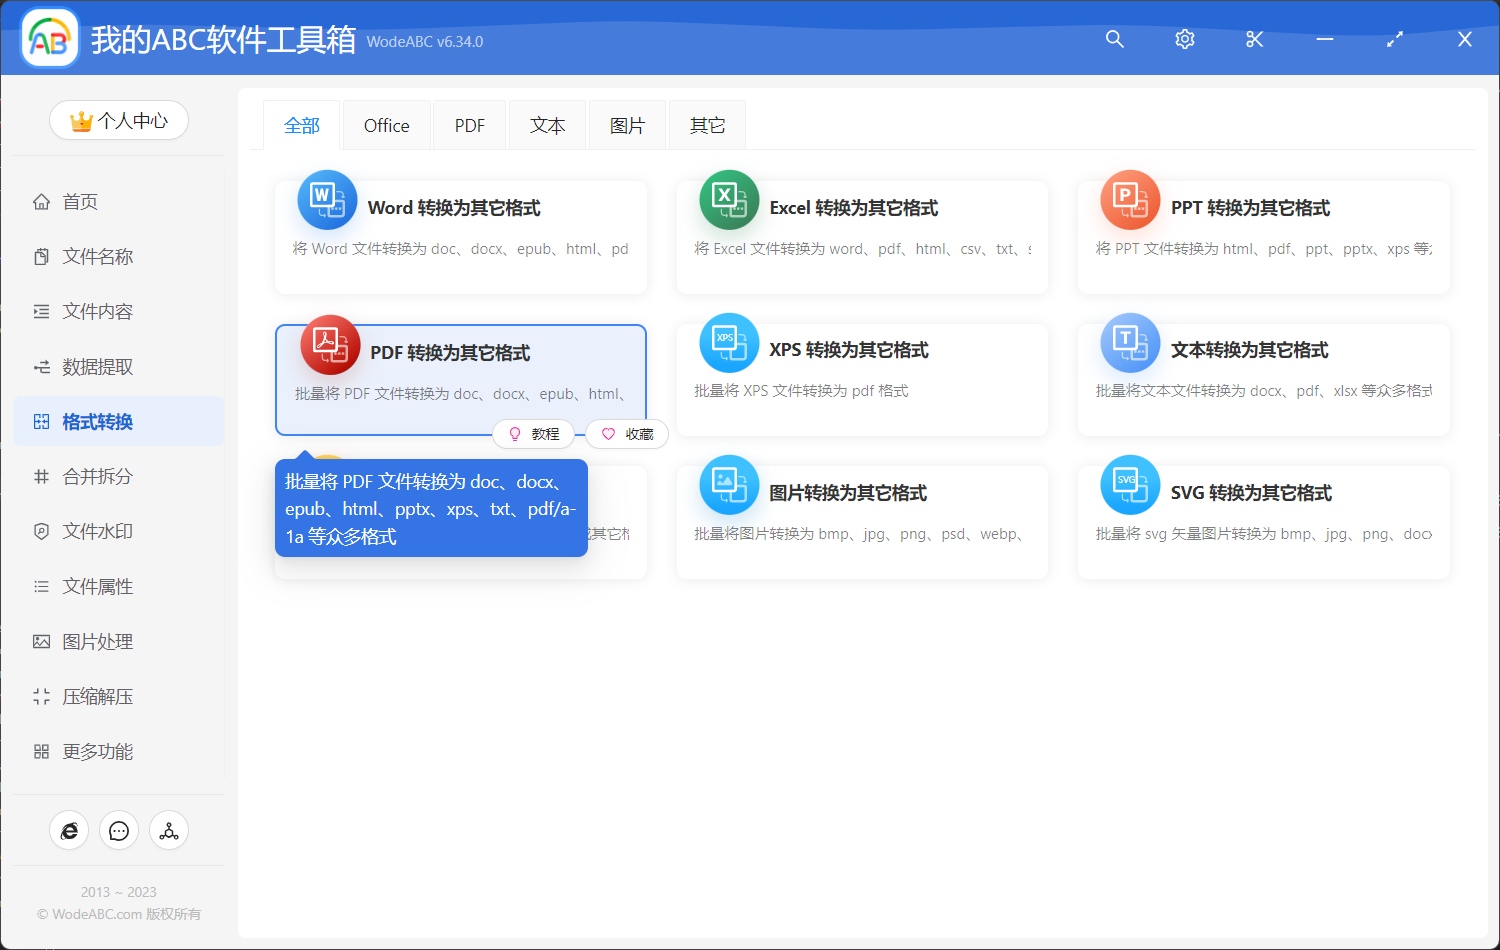
Task: Click the search magnifier icon in titlebar
Action: pyautogui.click(x=1114, y=39)
